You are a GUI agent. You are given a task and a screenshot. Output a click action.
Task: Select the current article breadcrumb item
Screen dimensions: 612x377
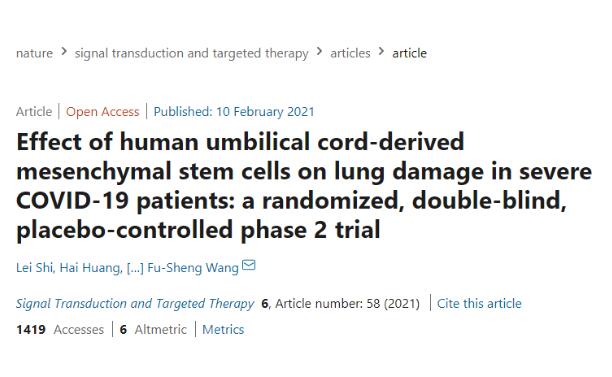409,53
